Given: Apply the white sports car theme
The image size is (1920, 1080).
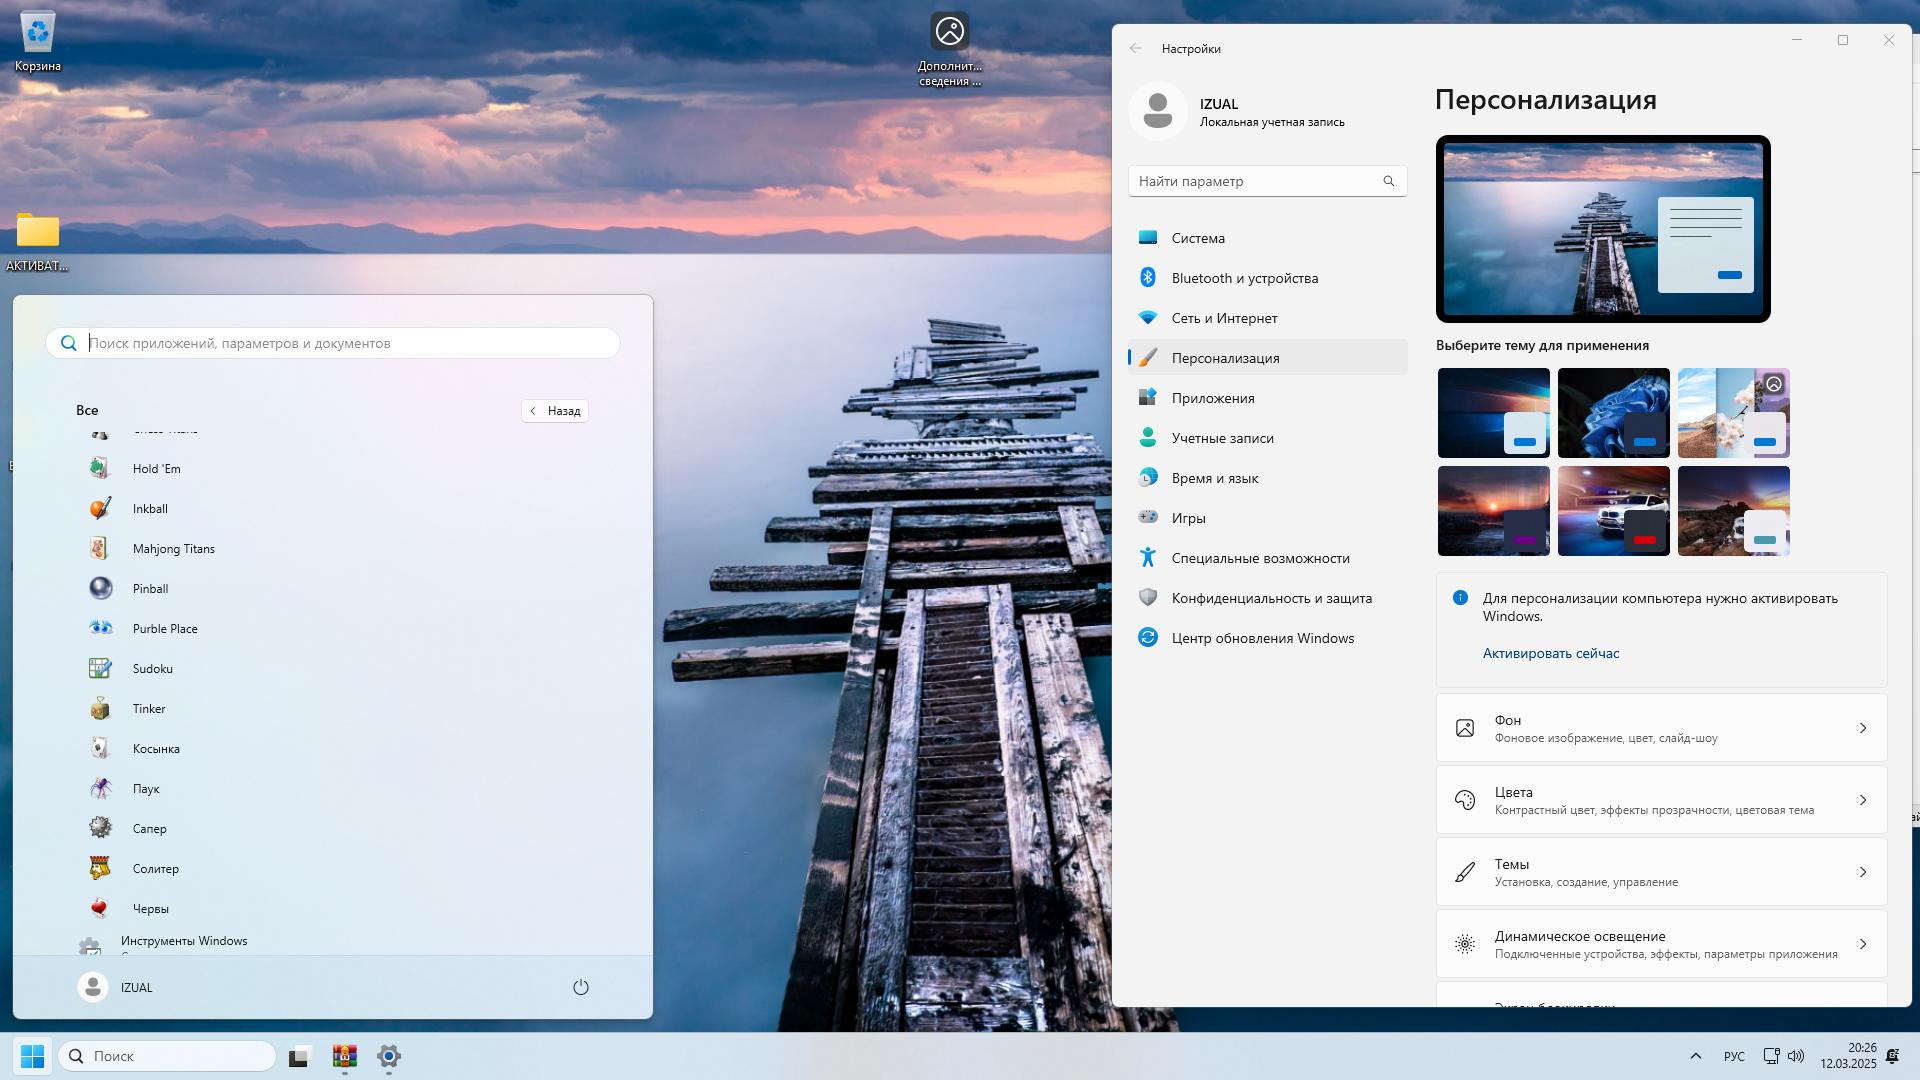Looking at the screenshot, I should click(x=1613, y=511).
